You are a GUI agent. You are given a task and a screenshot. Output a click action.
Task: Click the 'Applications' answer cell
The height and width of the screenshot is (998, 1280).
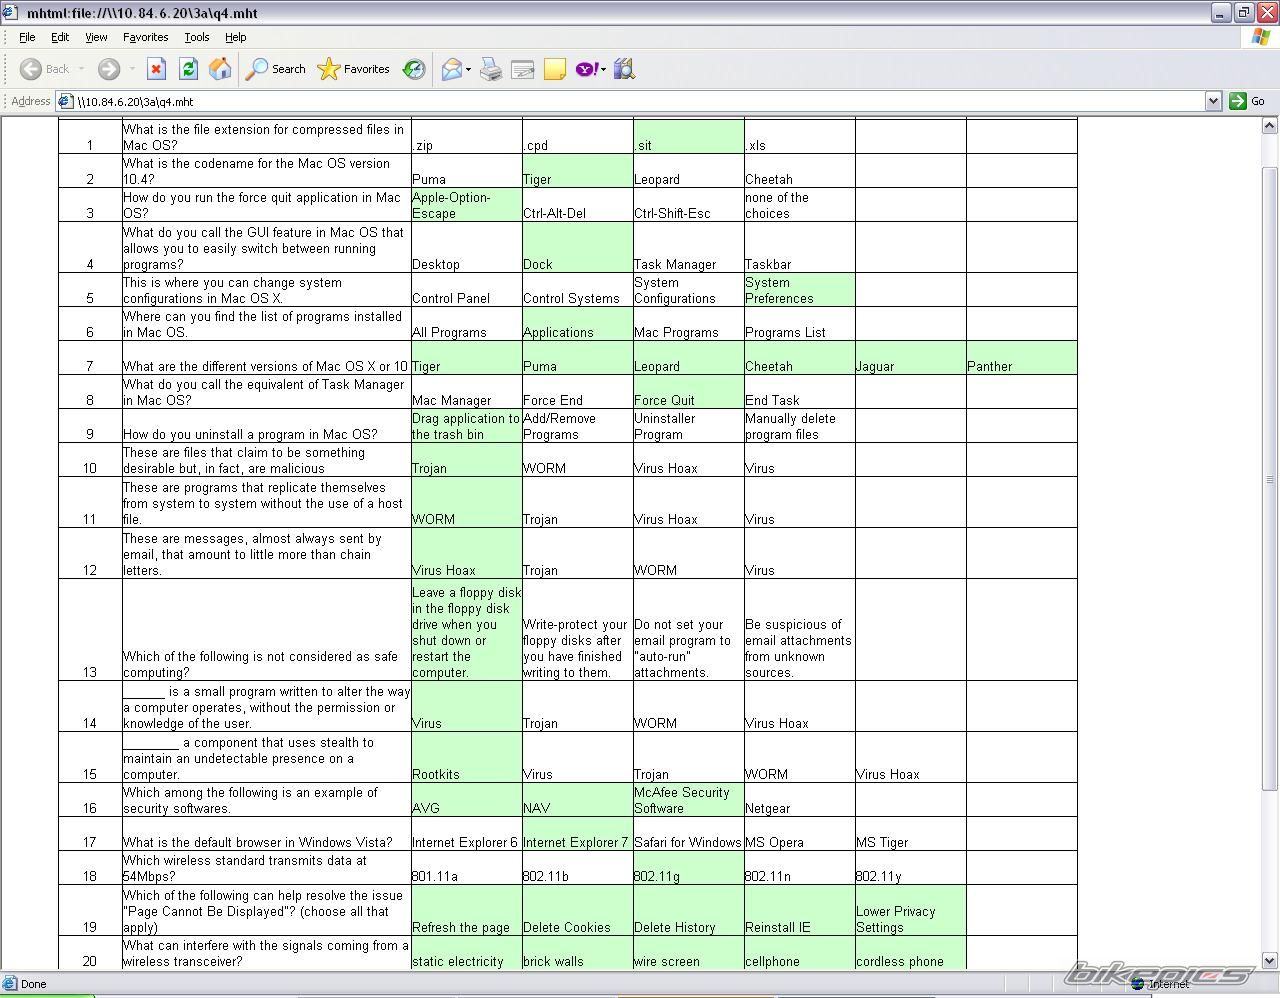tap(577, 324)
